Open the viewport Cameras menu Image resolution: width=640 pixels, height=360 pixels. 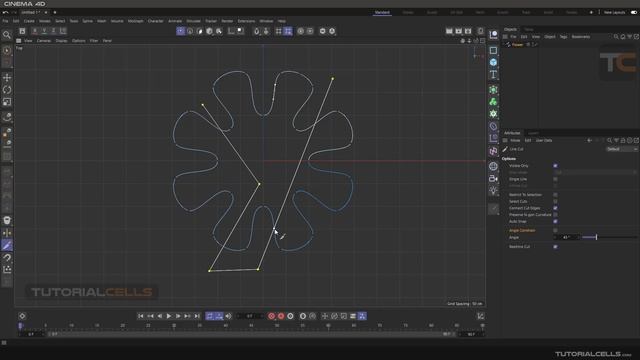tap(44, 41)
